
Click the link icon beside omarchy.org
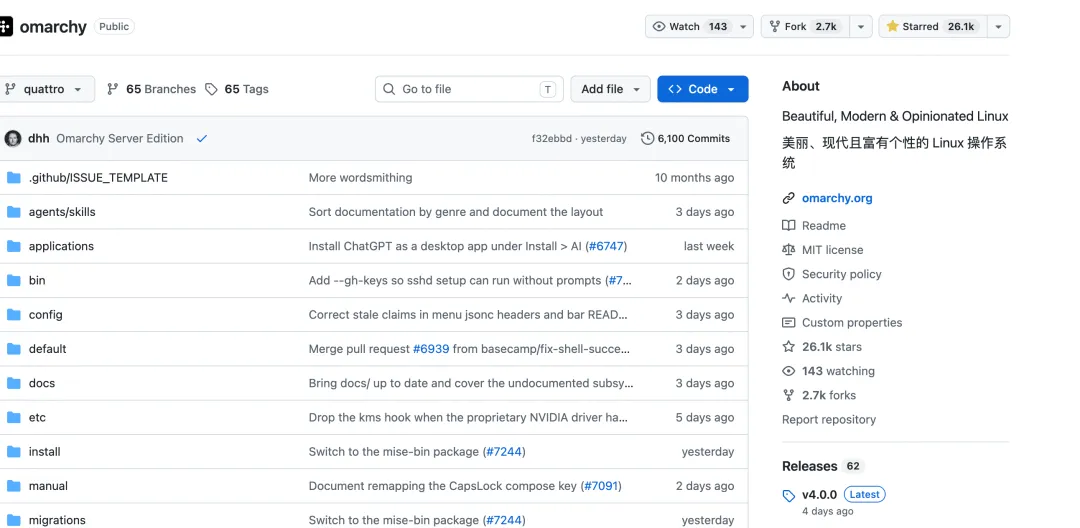coord(789,198)
